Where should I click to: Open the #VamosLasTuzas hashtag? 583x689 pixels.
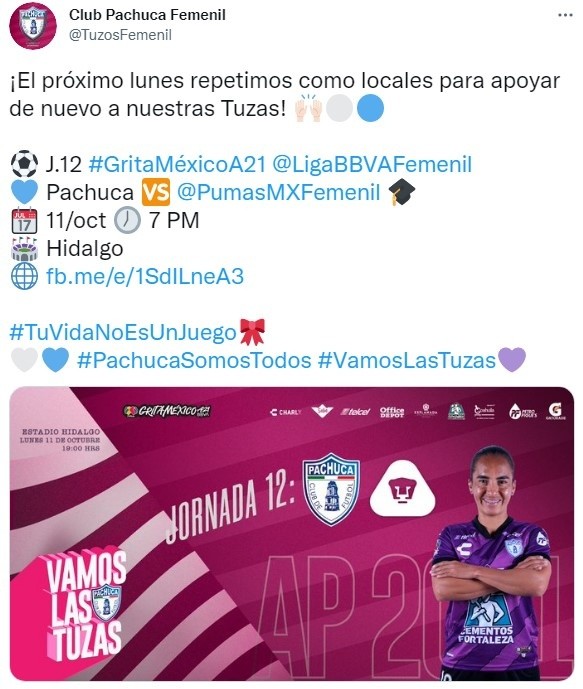click(x=407, y=360)
